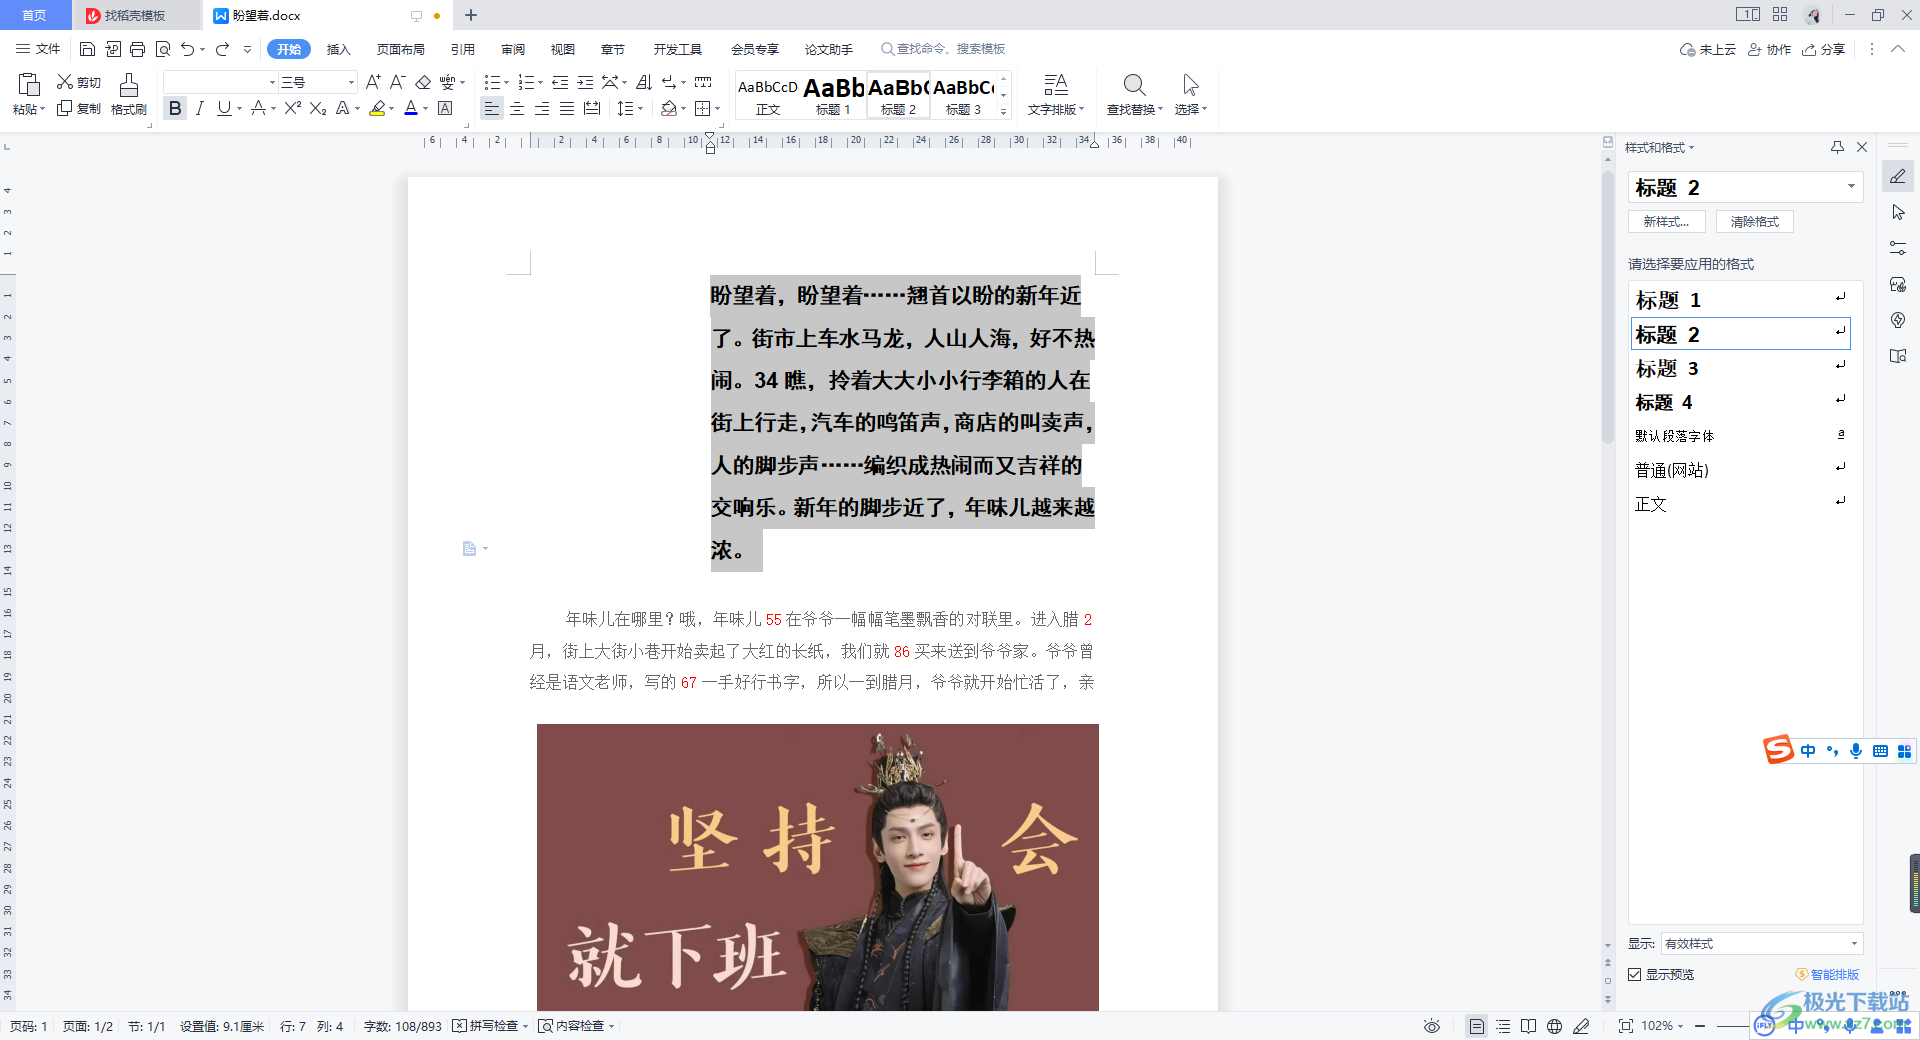Apply superscript X² formatting
Screen dimensions: 1920x1040
(x=292, y=108)
